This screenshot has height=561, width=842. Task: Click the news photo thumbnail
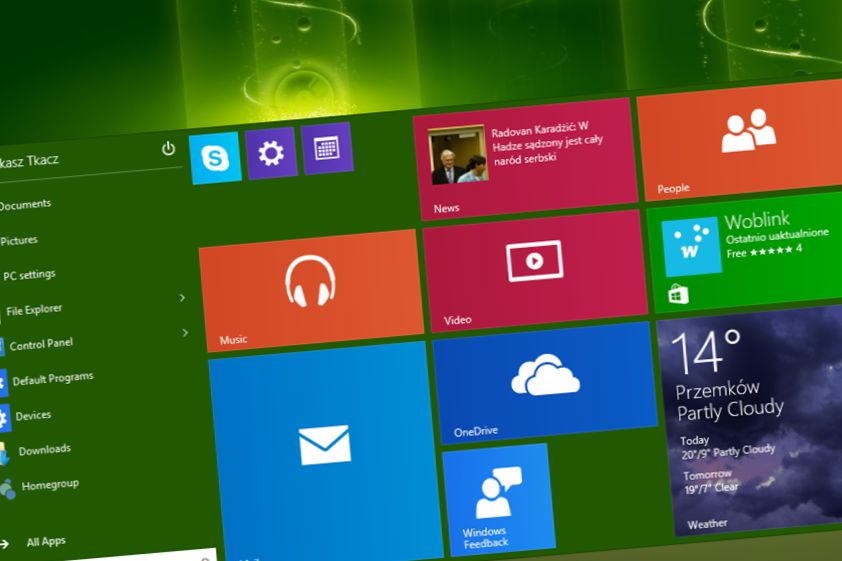tap(458, 155)
